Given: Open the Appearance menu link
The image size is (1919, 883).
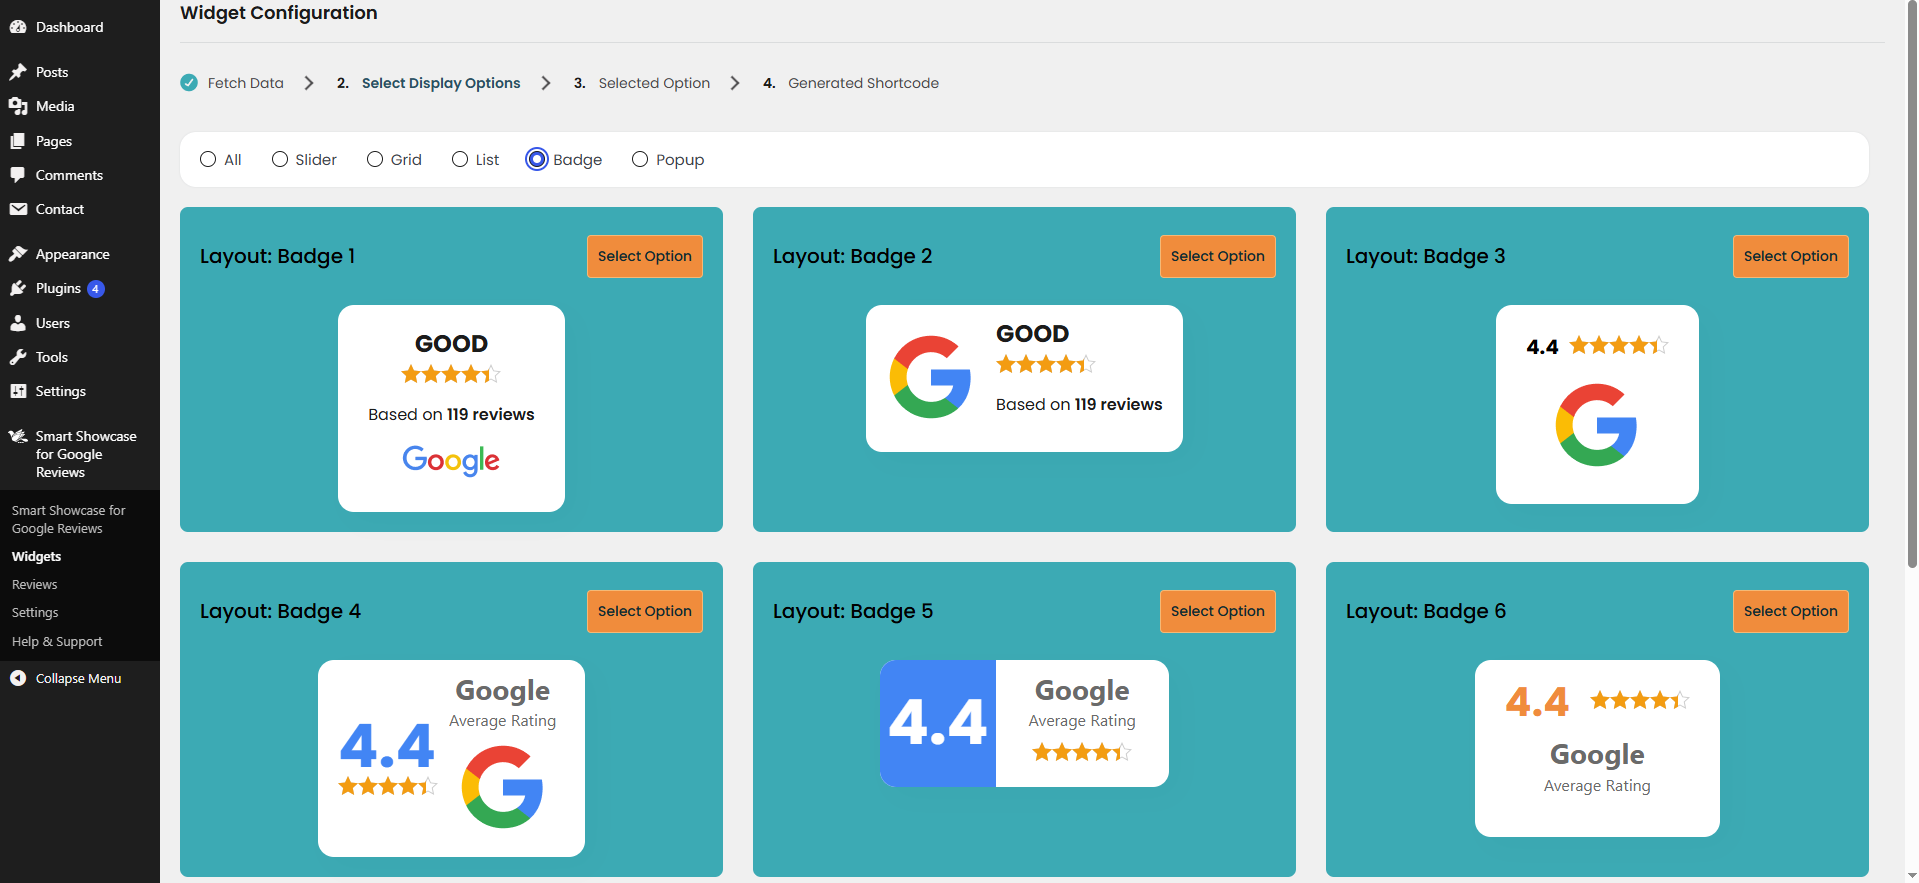Looking at the screenshot, I should click(x=73, y=254).
